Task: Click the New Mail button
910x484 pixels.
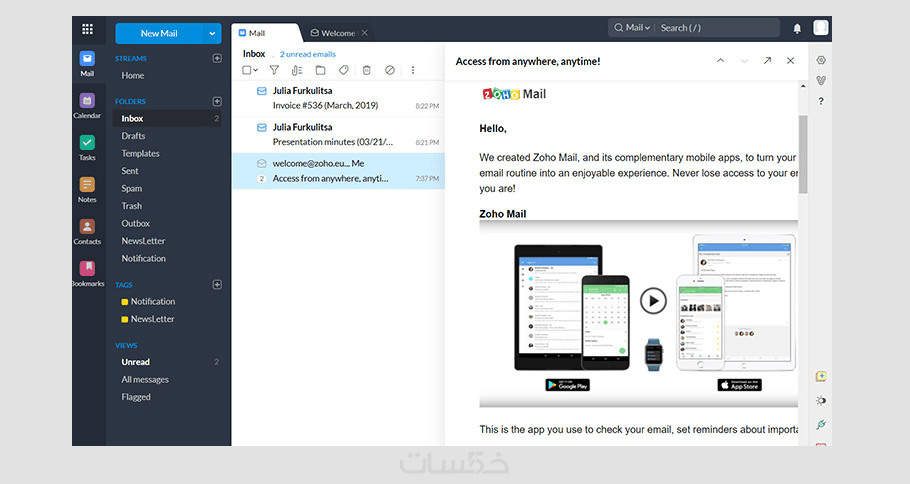Action: [x=159, y=34]
